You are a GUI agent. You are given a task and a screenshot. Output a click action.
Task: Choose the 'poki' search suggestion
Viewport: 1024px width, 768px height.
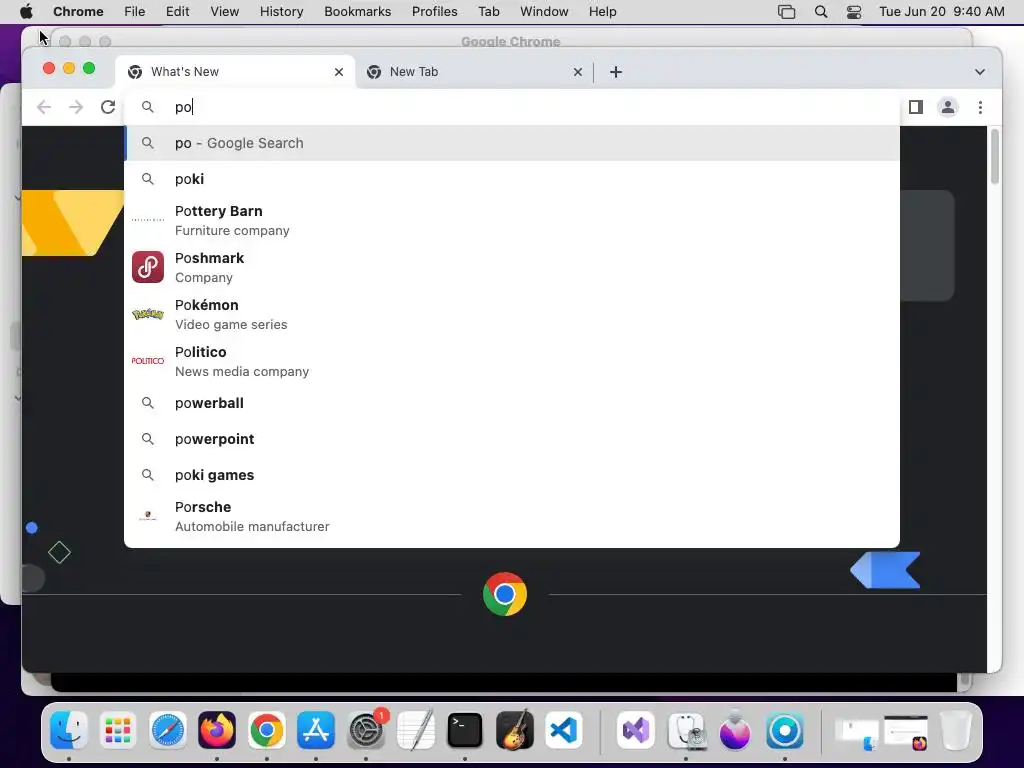pos(511,179)
